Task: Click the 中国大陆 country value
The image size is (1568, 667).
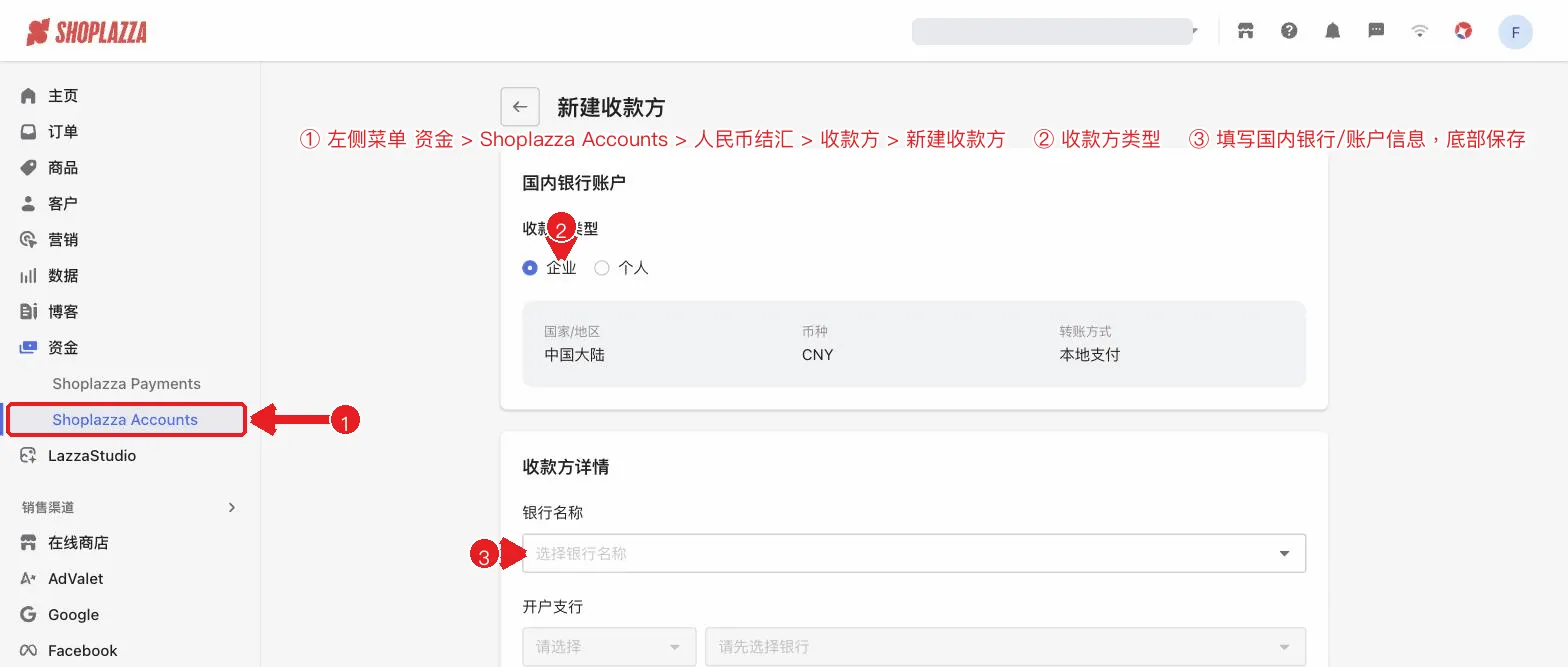Action: point(575,355)
